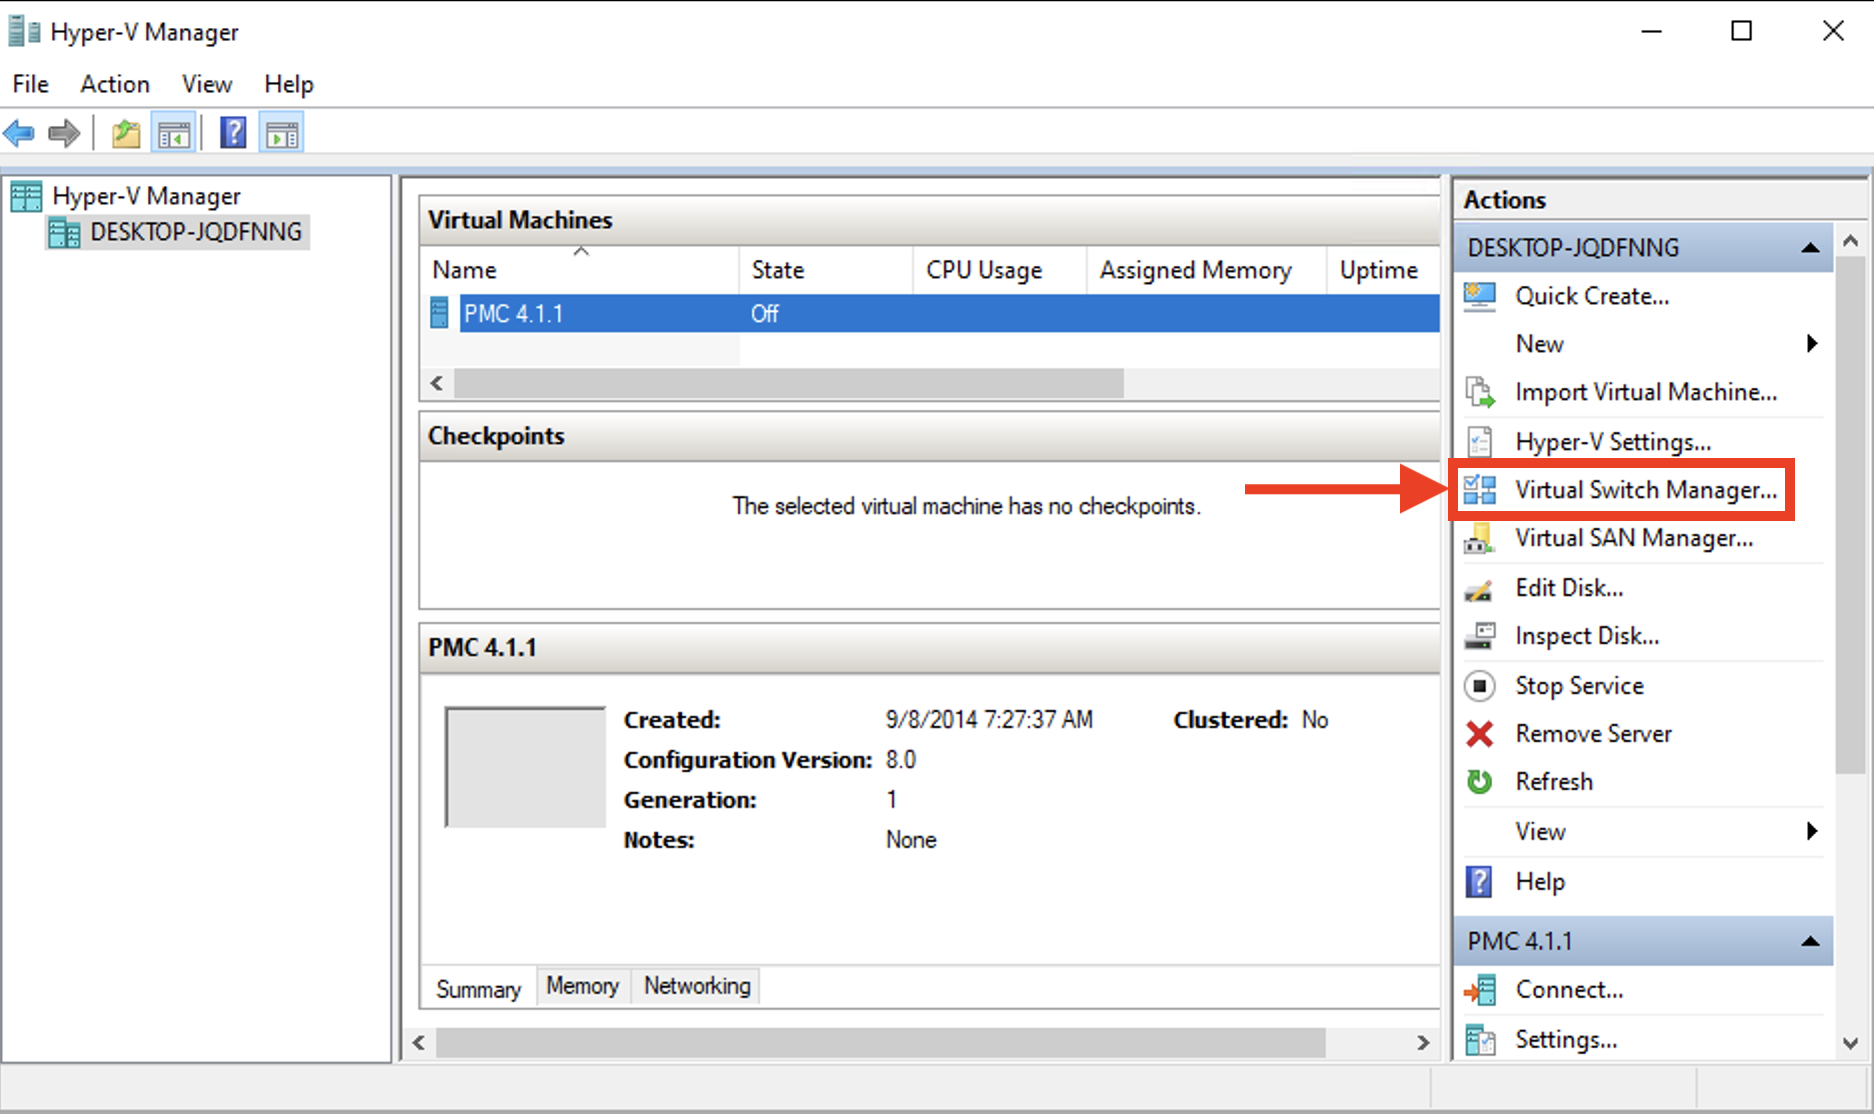This screenshot has height=1114, width=1874.
Task: Open Virtual Switch Manager... action
Action: click(1646, 490)
